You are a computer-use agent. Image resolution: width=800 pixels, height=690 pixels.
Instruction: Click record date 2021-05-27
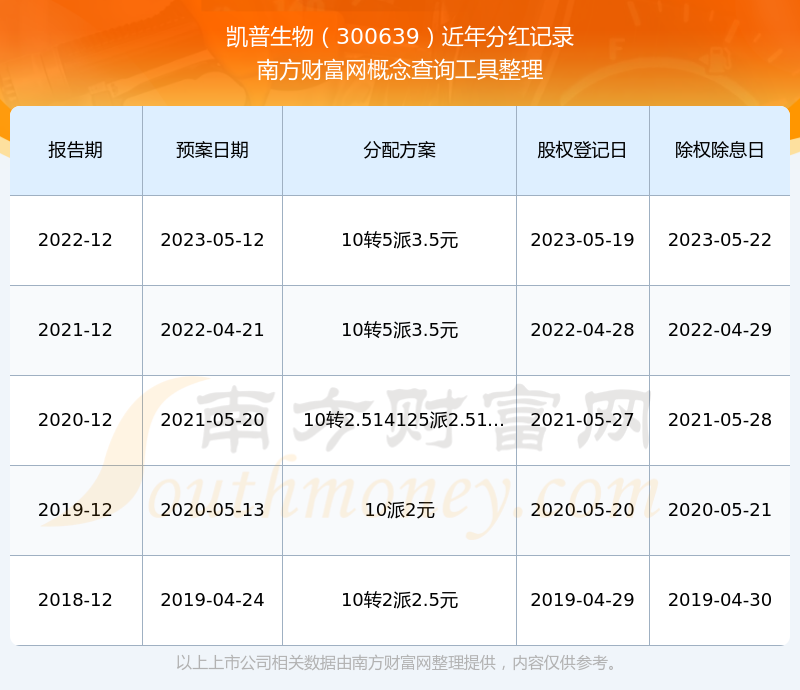(x=582, y=420)
